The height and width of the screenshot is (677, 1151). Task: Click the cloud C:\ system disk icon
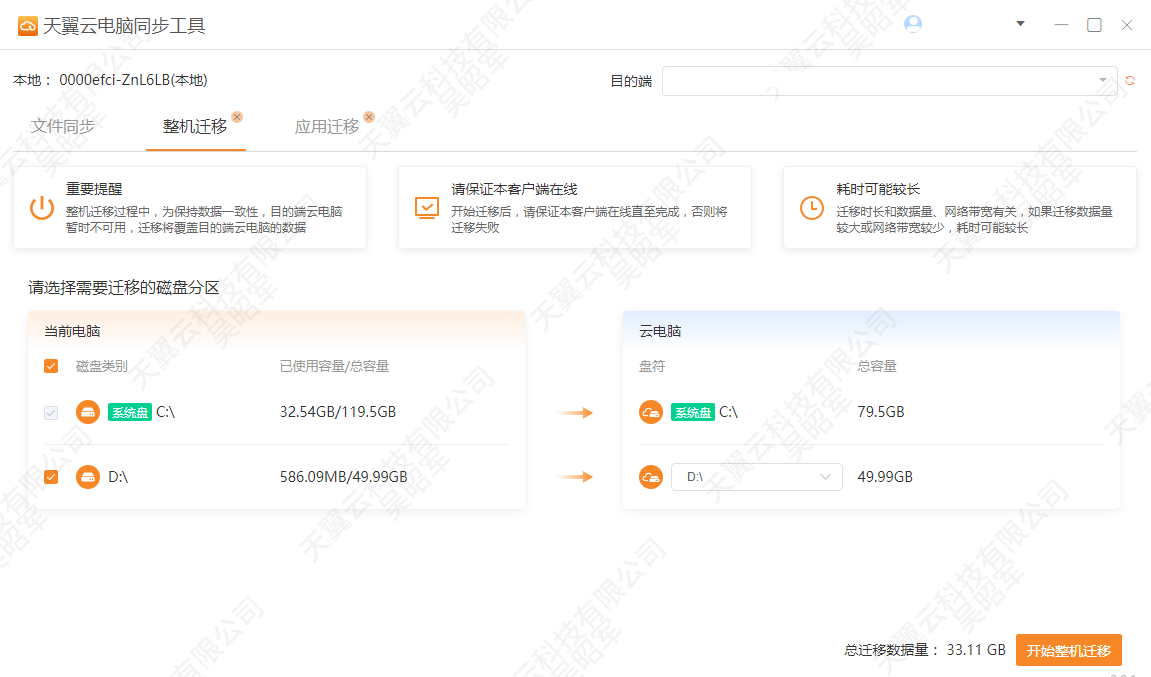pyautogui.click(x=651, y=412)
